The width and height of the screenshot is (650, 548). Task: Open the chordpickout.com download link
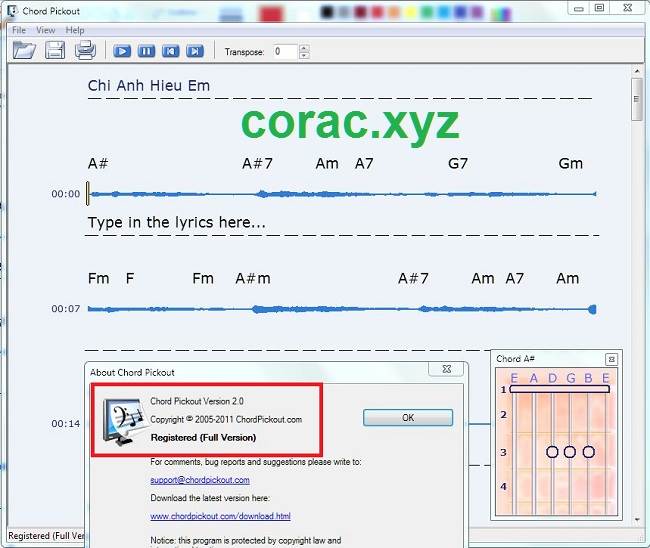(x=220, y=516)
